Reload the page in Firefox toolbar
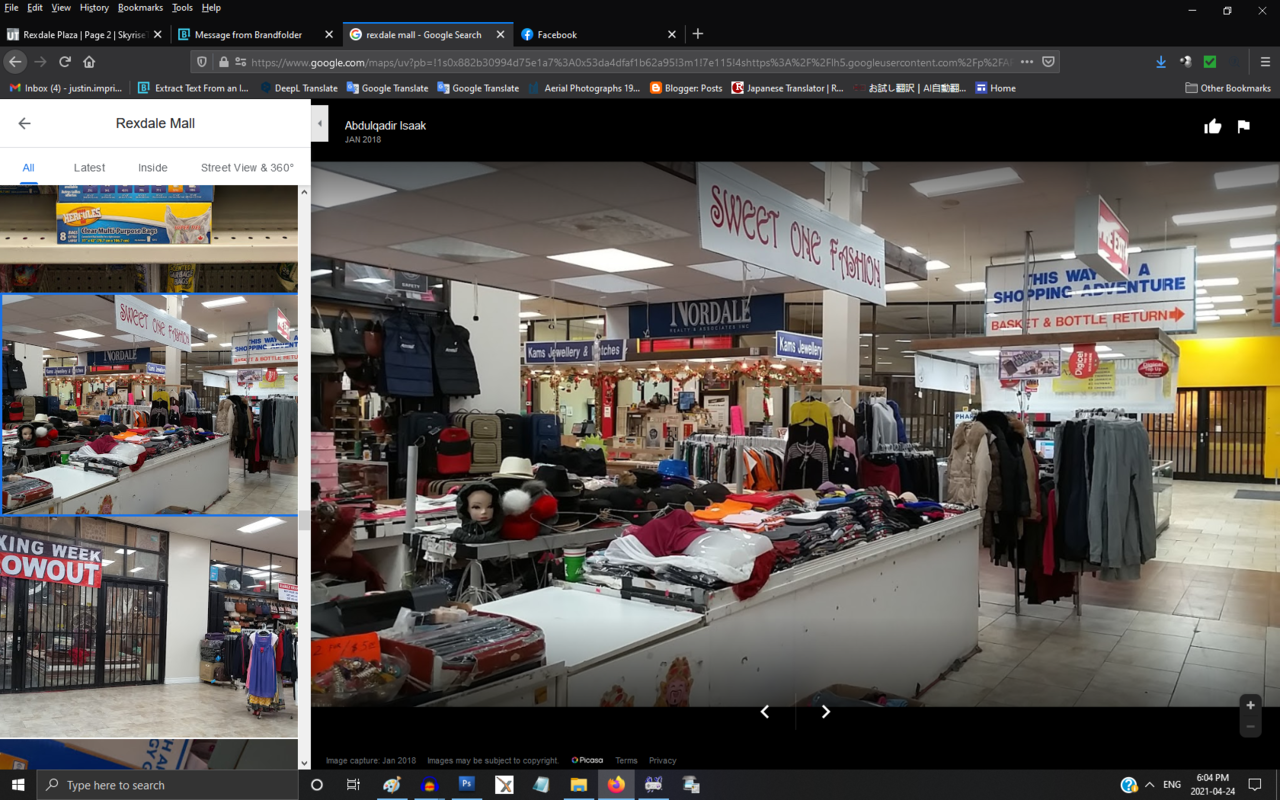Screen dimensions: 1280x800 pyautogui.click(x=65, y=62)
